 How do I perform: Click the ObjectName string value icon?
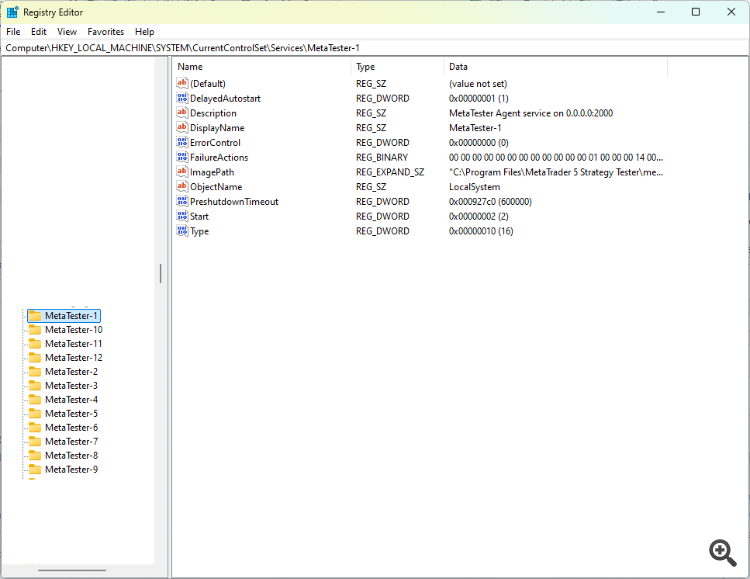click(182, 187)
